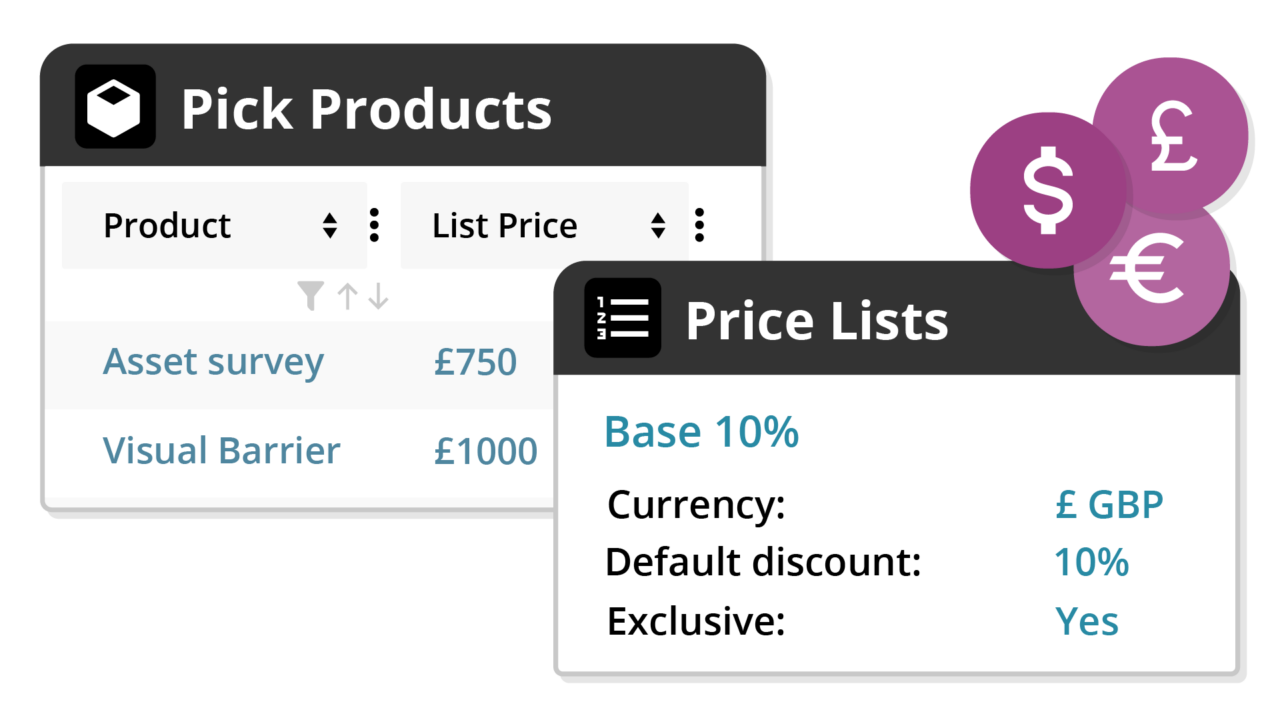Image resolution: width=1280 pixels, height=720 pixels.
Task: Click the Exclusive Yes value
Action: click(1087, 621)
